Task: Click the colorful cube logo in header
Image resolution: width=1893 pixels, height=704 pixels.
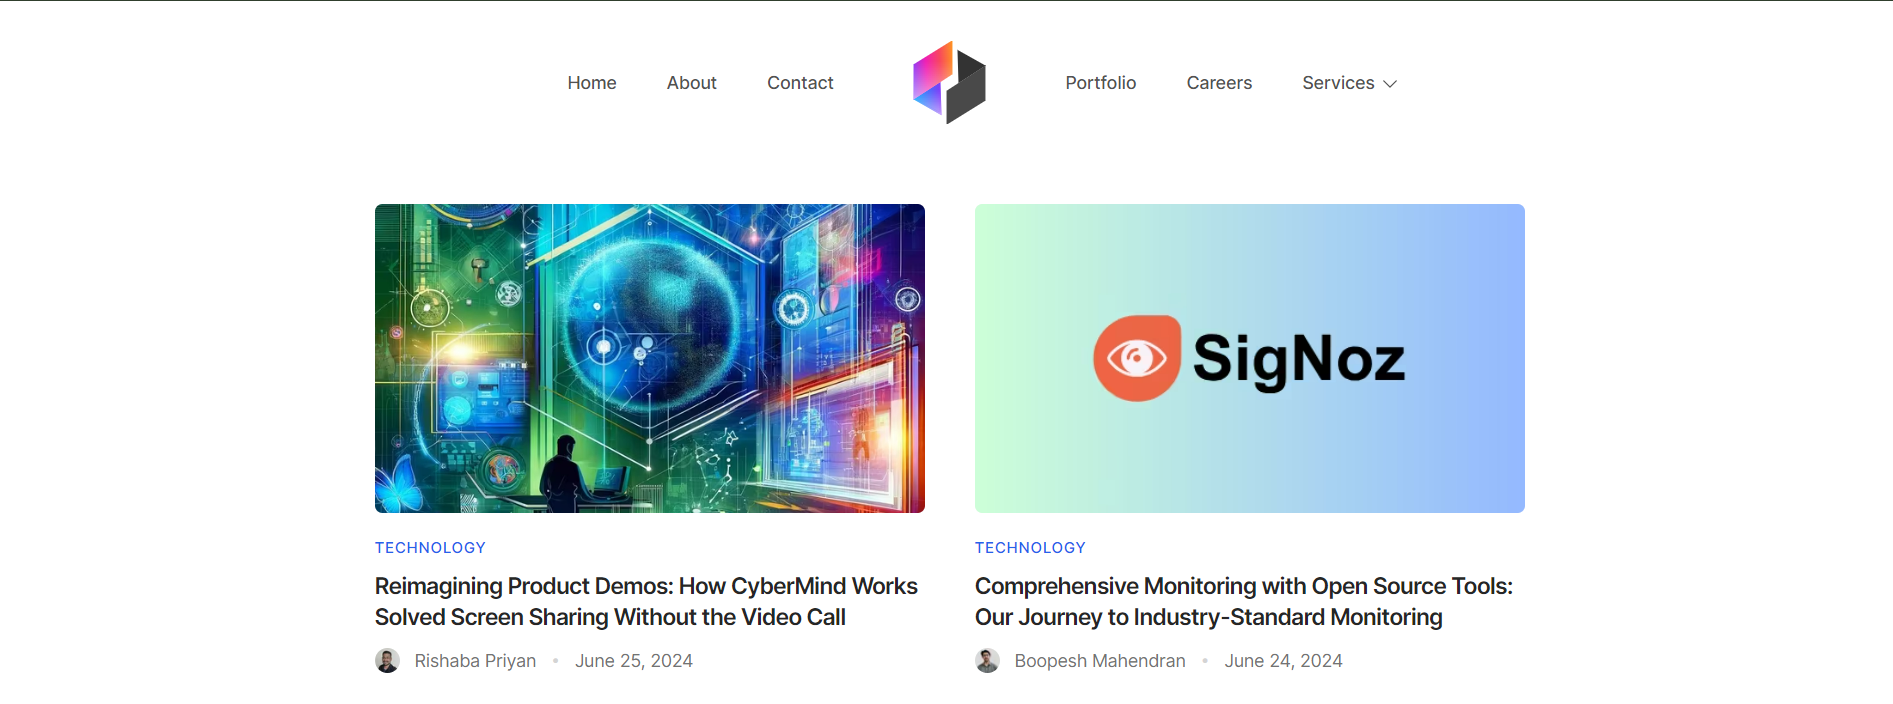Action: [x=949, y=82]
